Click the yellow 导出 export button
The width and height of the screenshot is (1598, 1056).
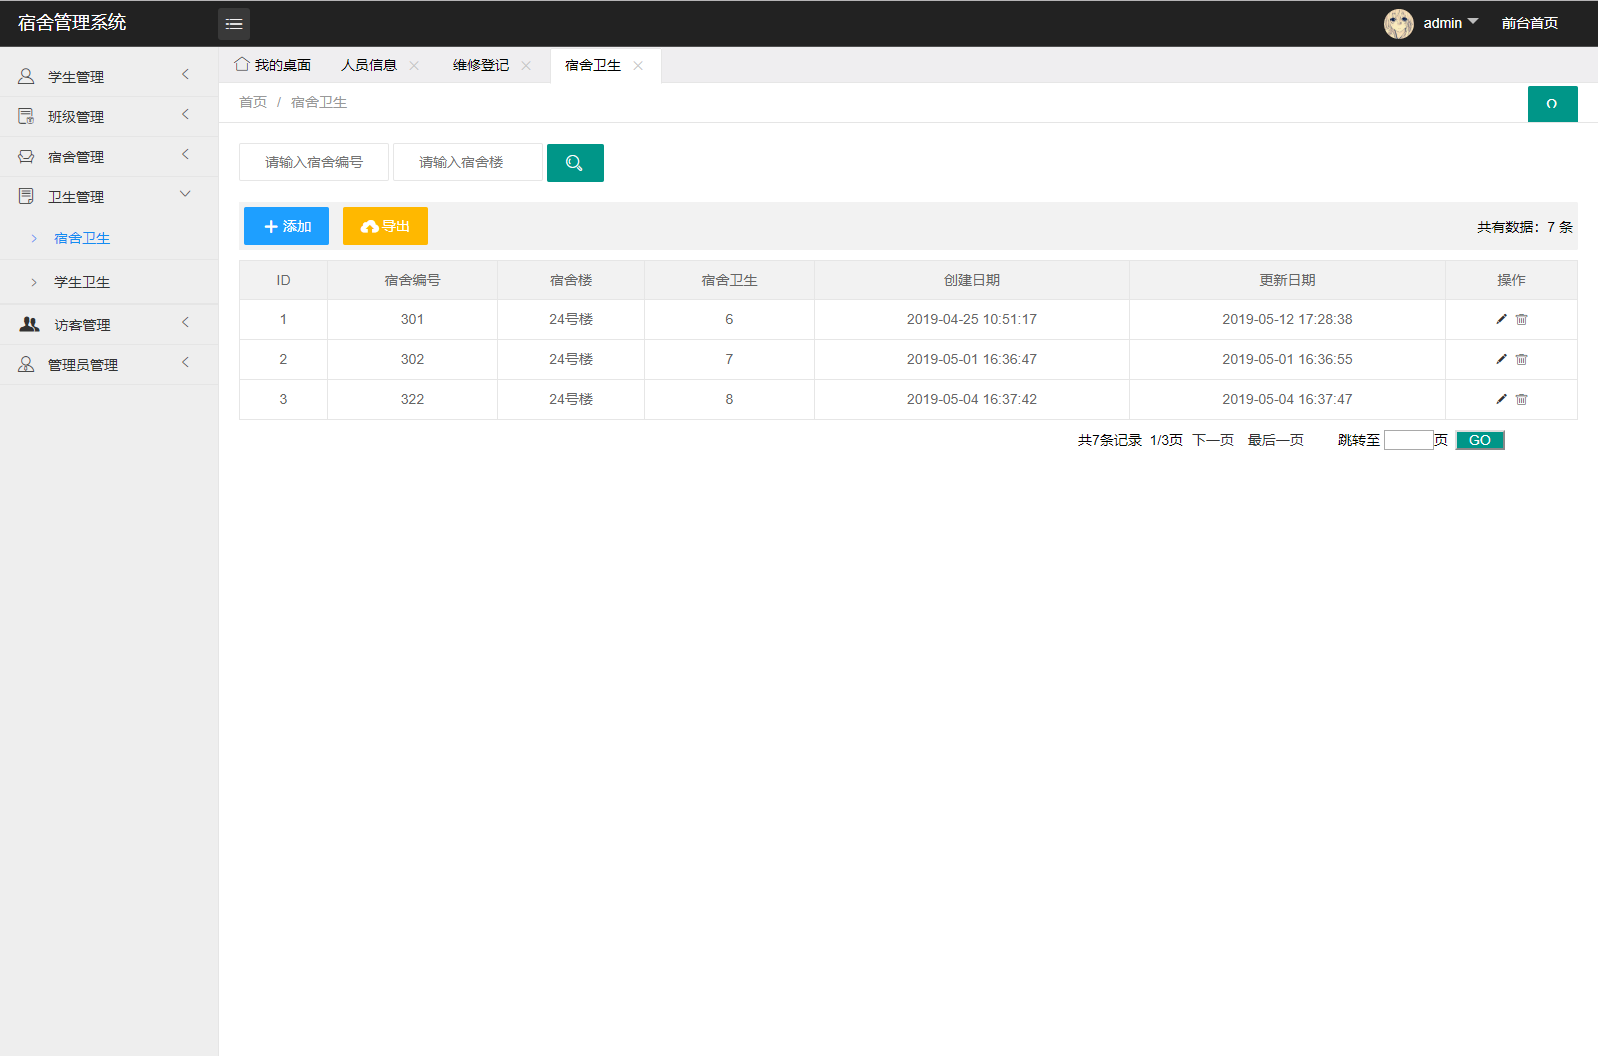[x=385, y=226]
